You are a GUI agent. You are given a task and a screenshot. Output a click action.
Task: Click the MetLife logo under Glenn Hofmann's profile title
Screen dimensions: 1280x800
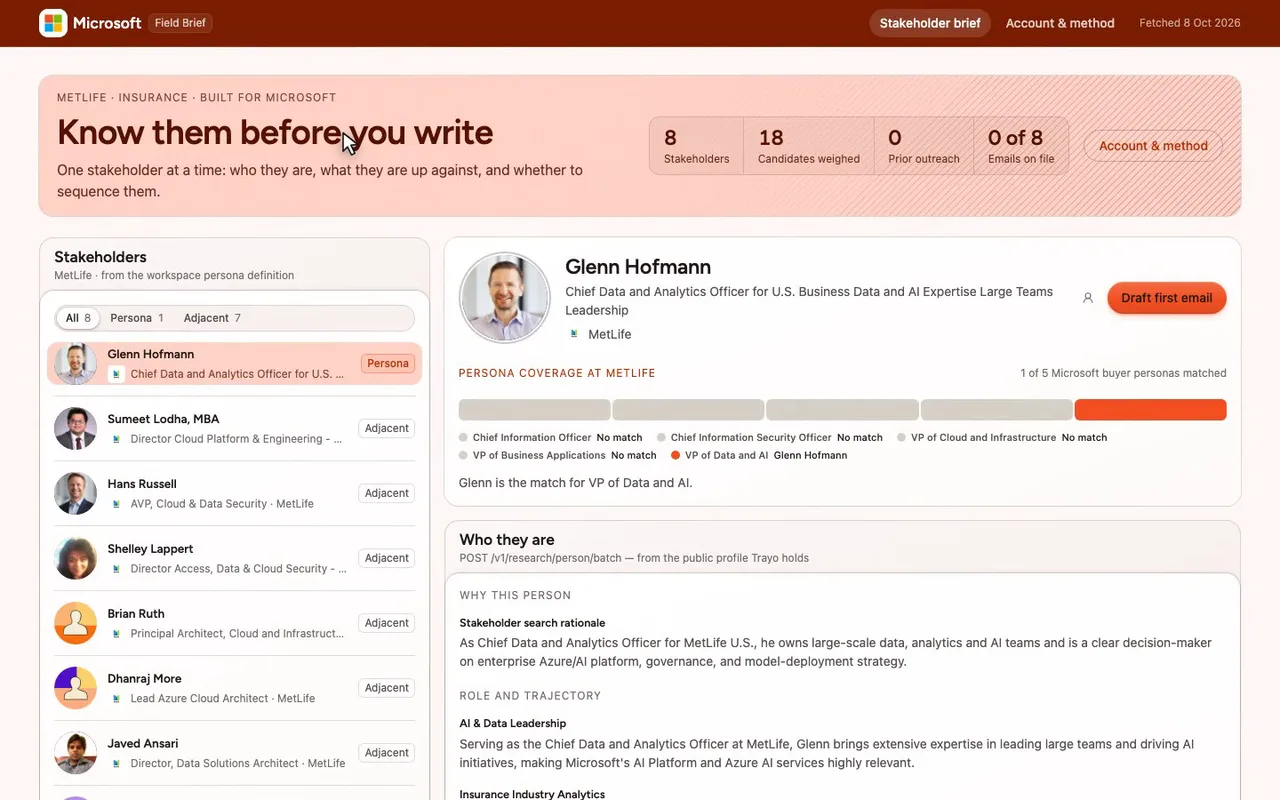[x=574, y=334]
